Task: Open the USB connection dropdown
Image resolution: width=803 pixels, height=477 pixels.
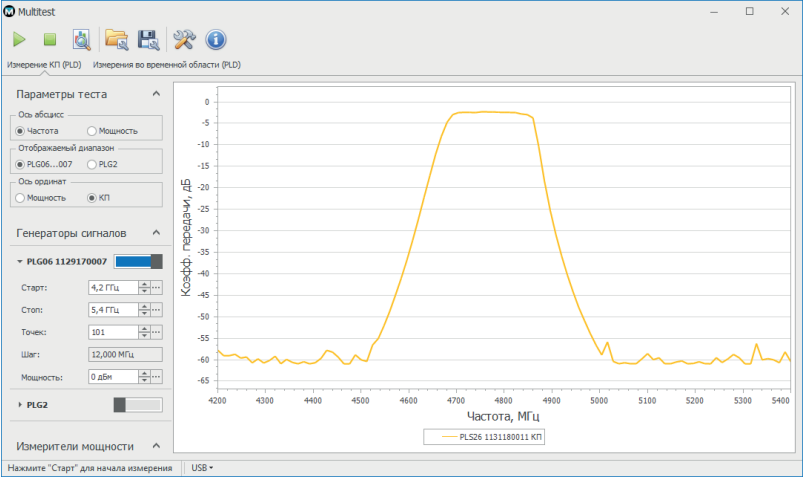Action: pyautogui.click(x=202, y=468)
